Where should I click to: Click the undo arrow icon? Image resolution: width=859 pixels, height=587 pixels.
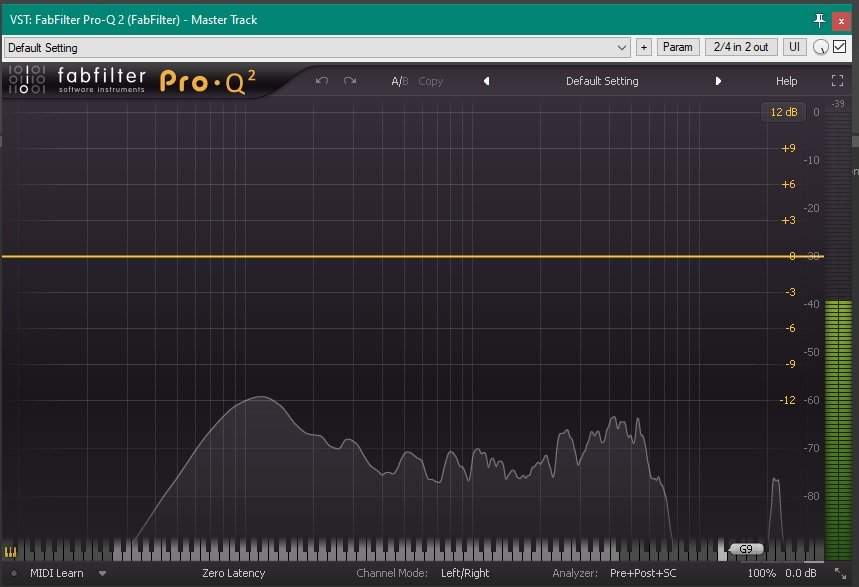[x=321, y=81]
